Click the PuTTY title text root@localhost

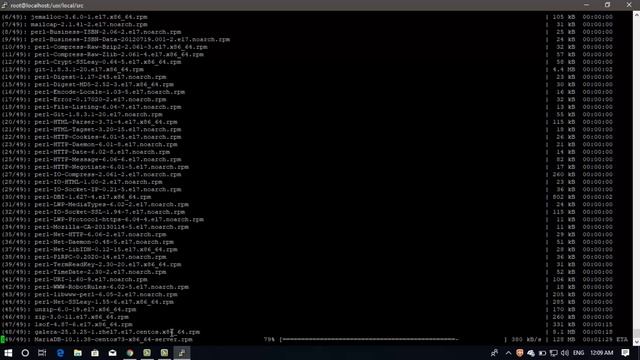47,5
